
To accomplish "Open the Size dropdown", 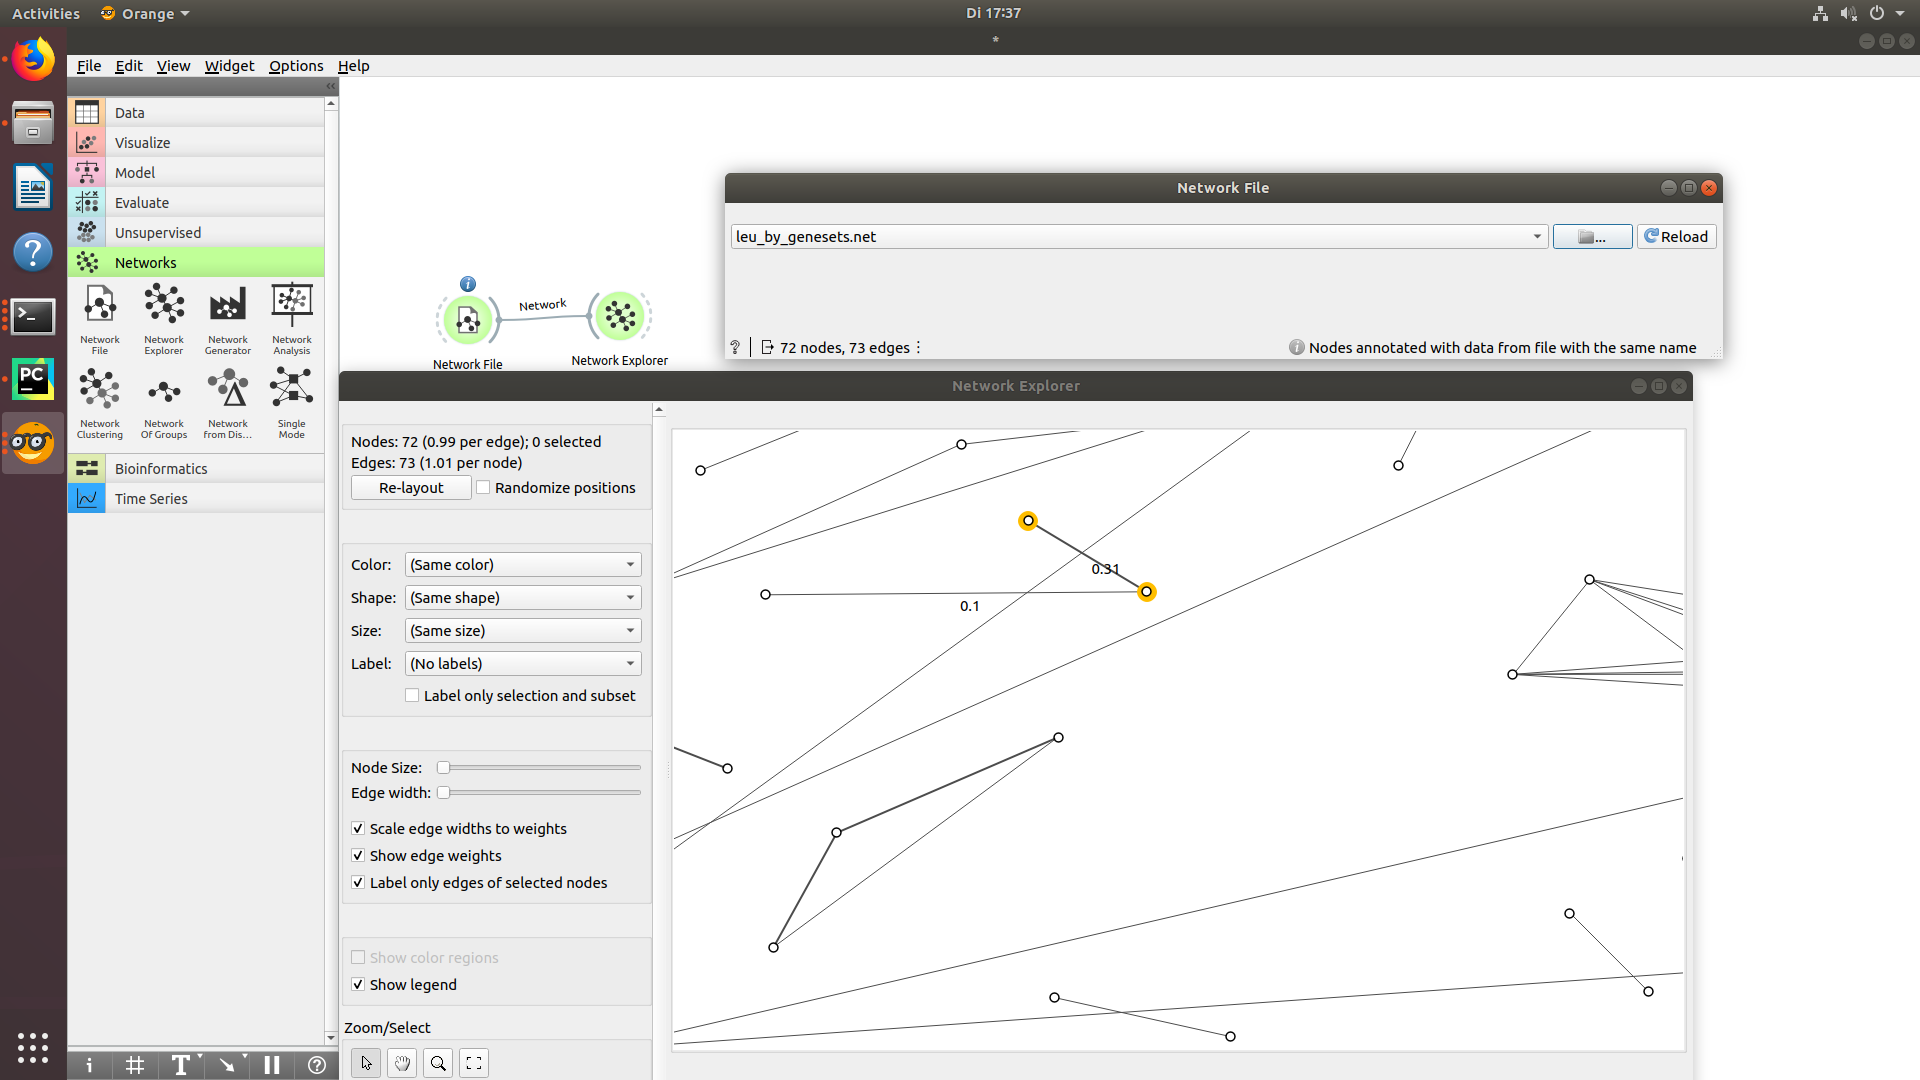I will coord(523,631).
